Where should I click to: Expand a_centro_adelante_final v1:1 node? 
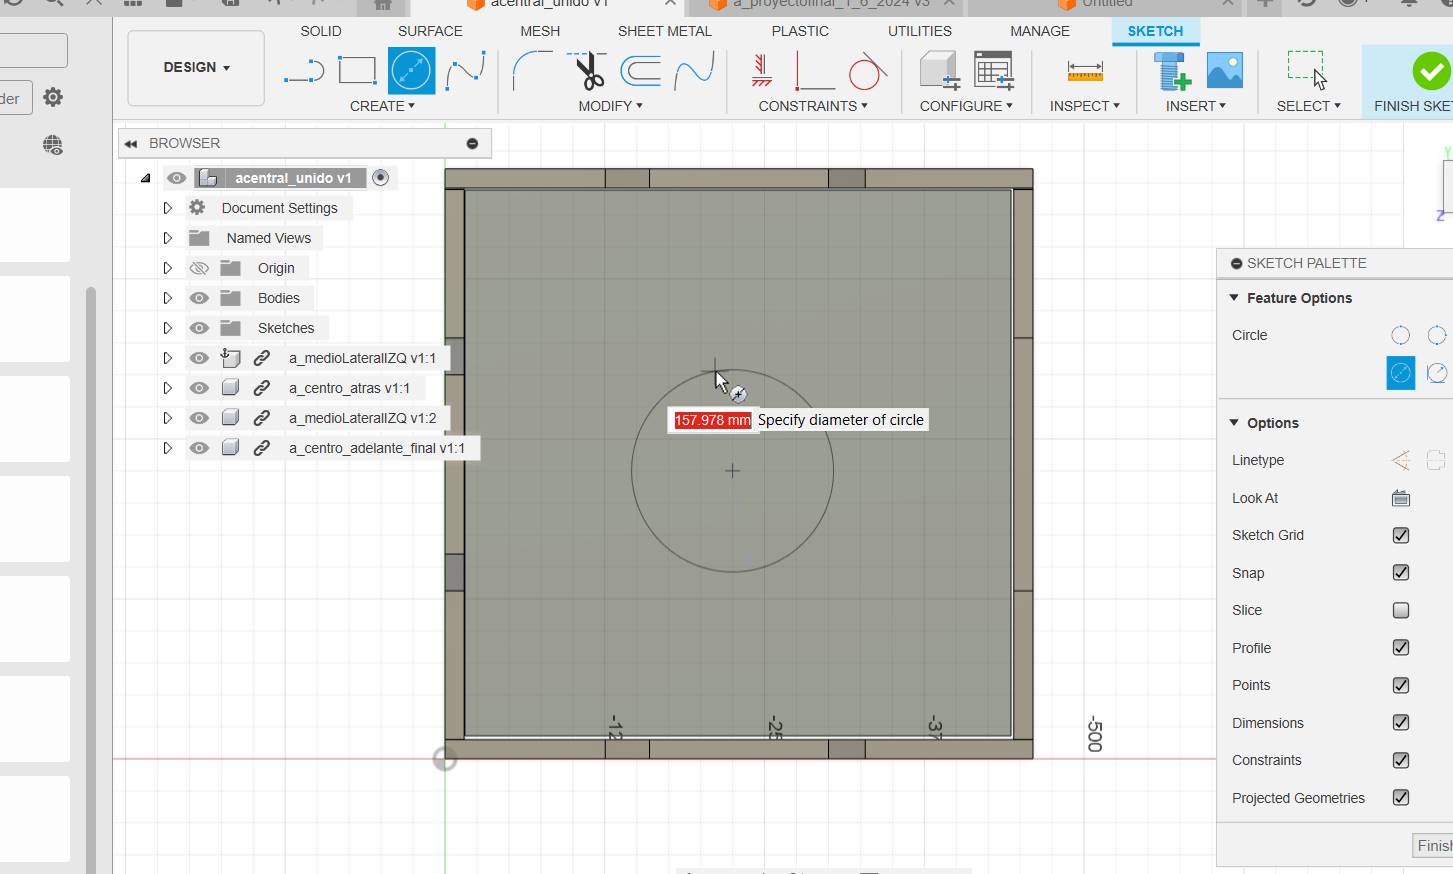(167, 448)
